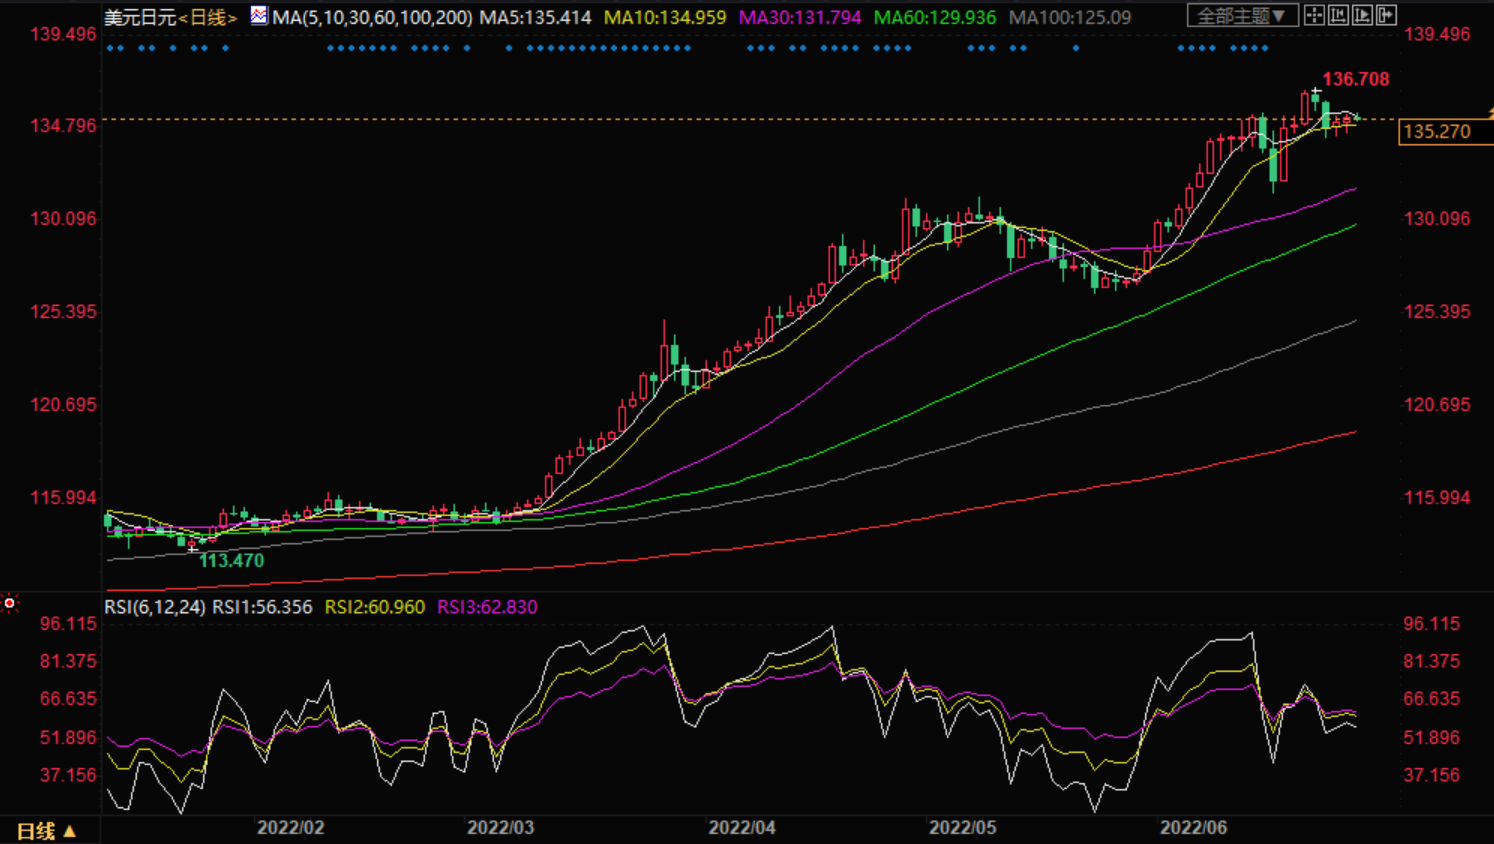Click the left axis 130.096 price label
The image size is (1494, 844).
click(x=64, y=219)
